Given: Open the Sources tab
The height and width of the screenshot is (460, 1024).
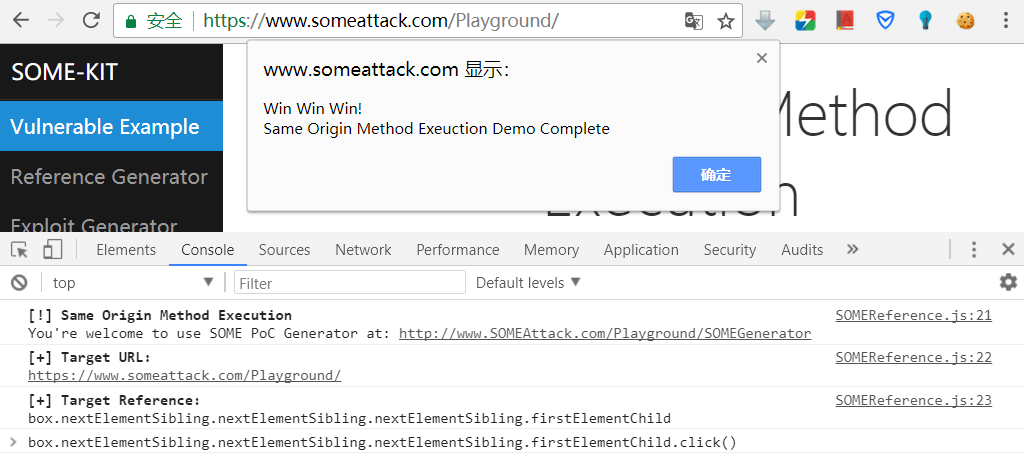Looking at the screenshot, I should (x=284, y=250).
